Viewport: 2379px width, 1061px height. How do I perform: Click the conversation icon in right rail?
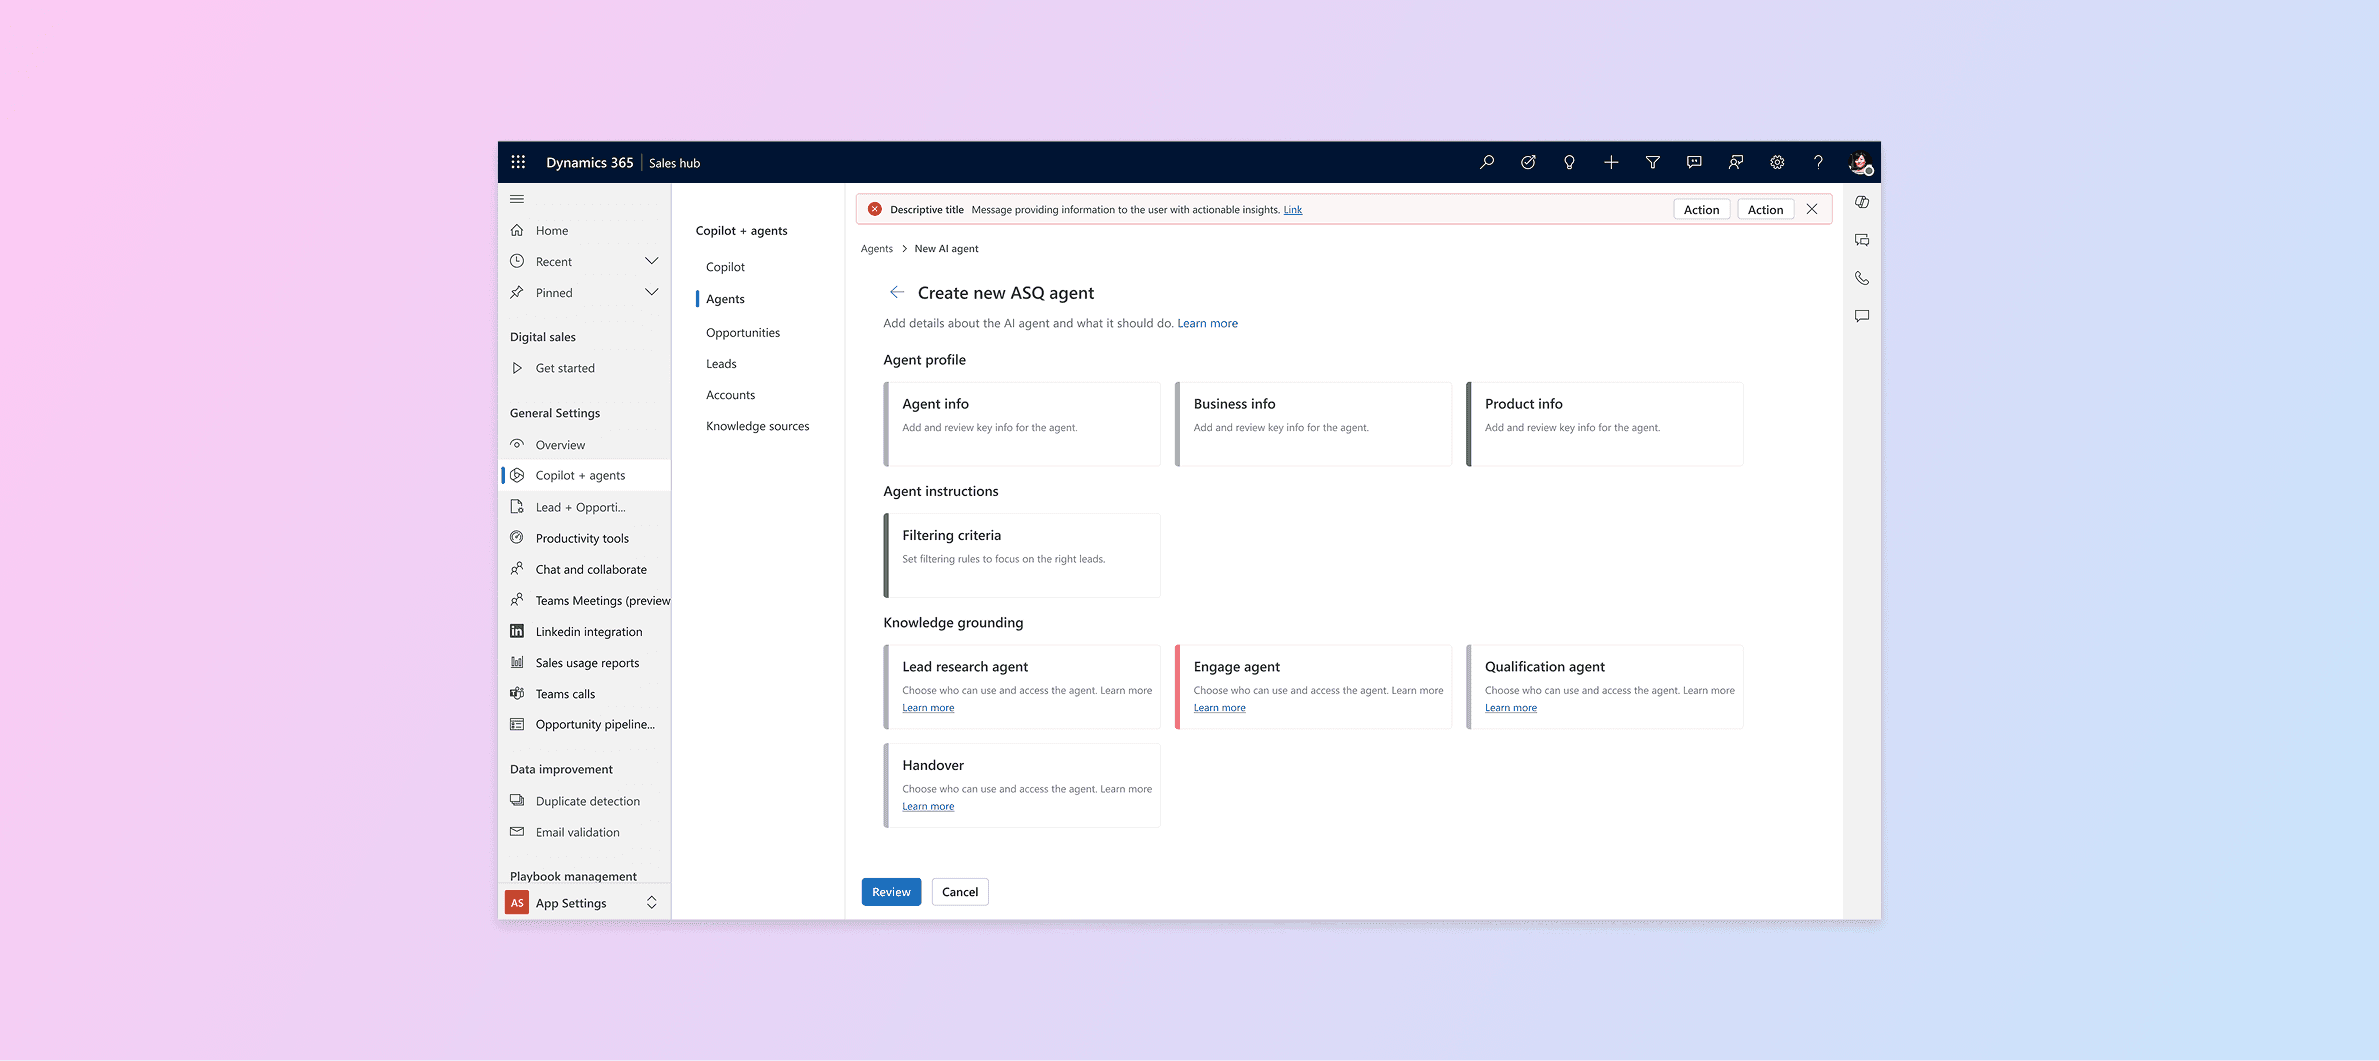(1862, 240)
